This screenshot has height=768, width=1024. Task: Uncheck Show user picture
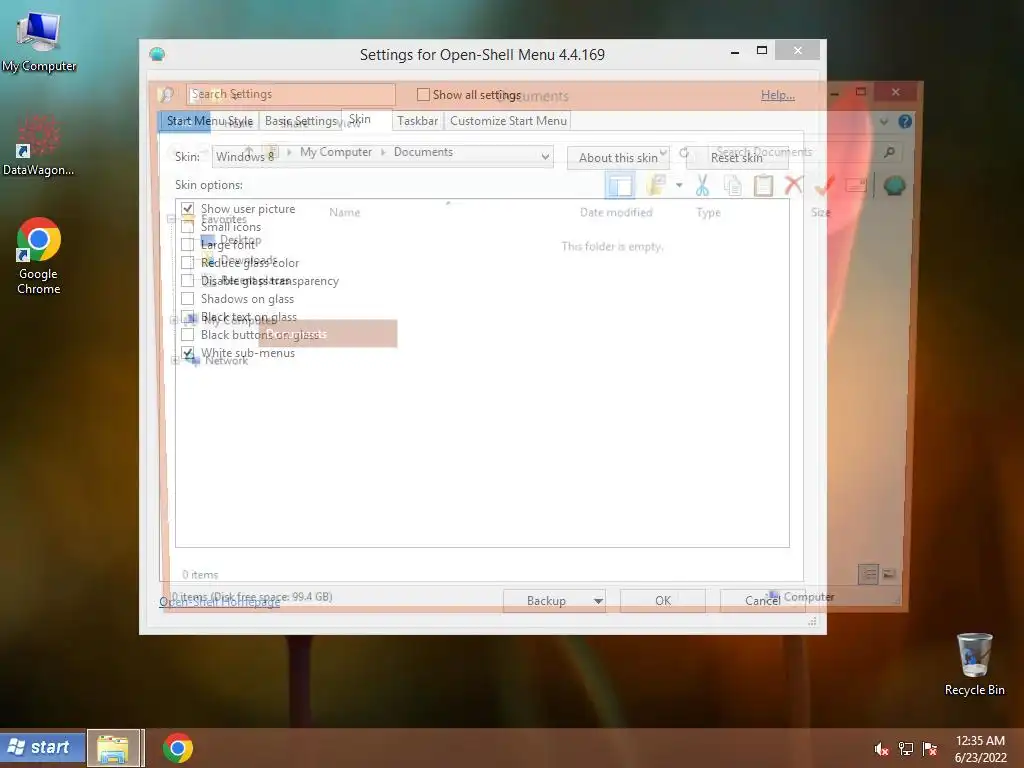click(x=187, y=209)
